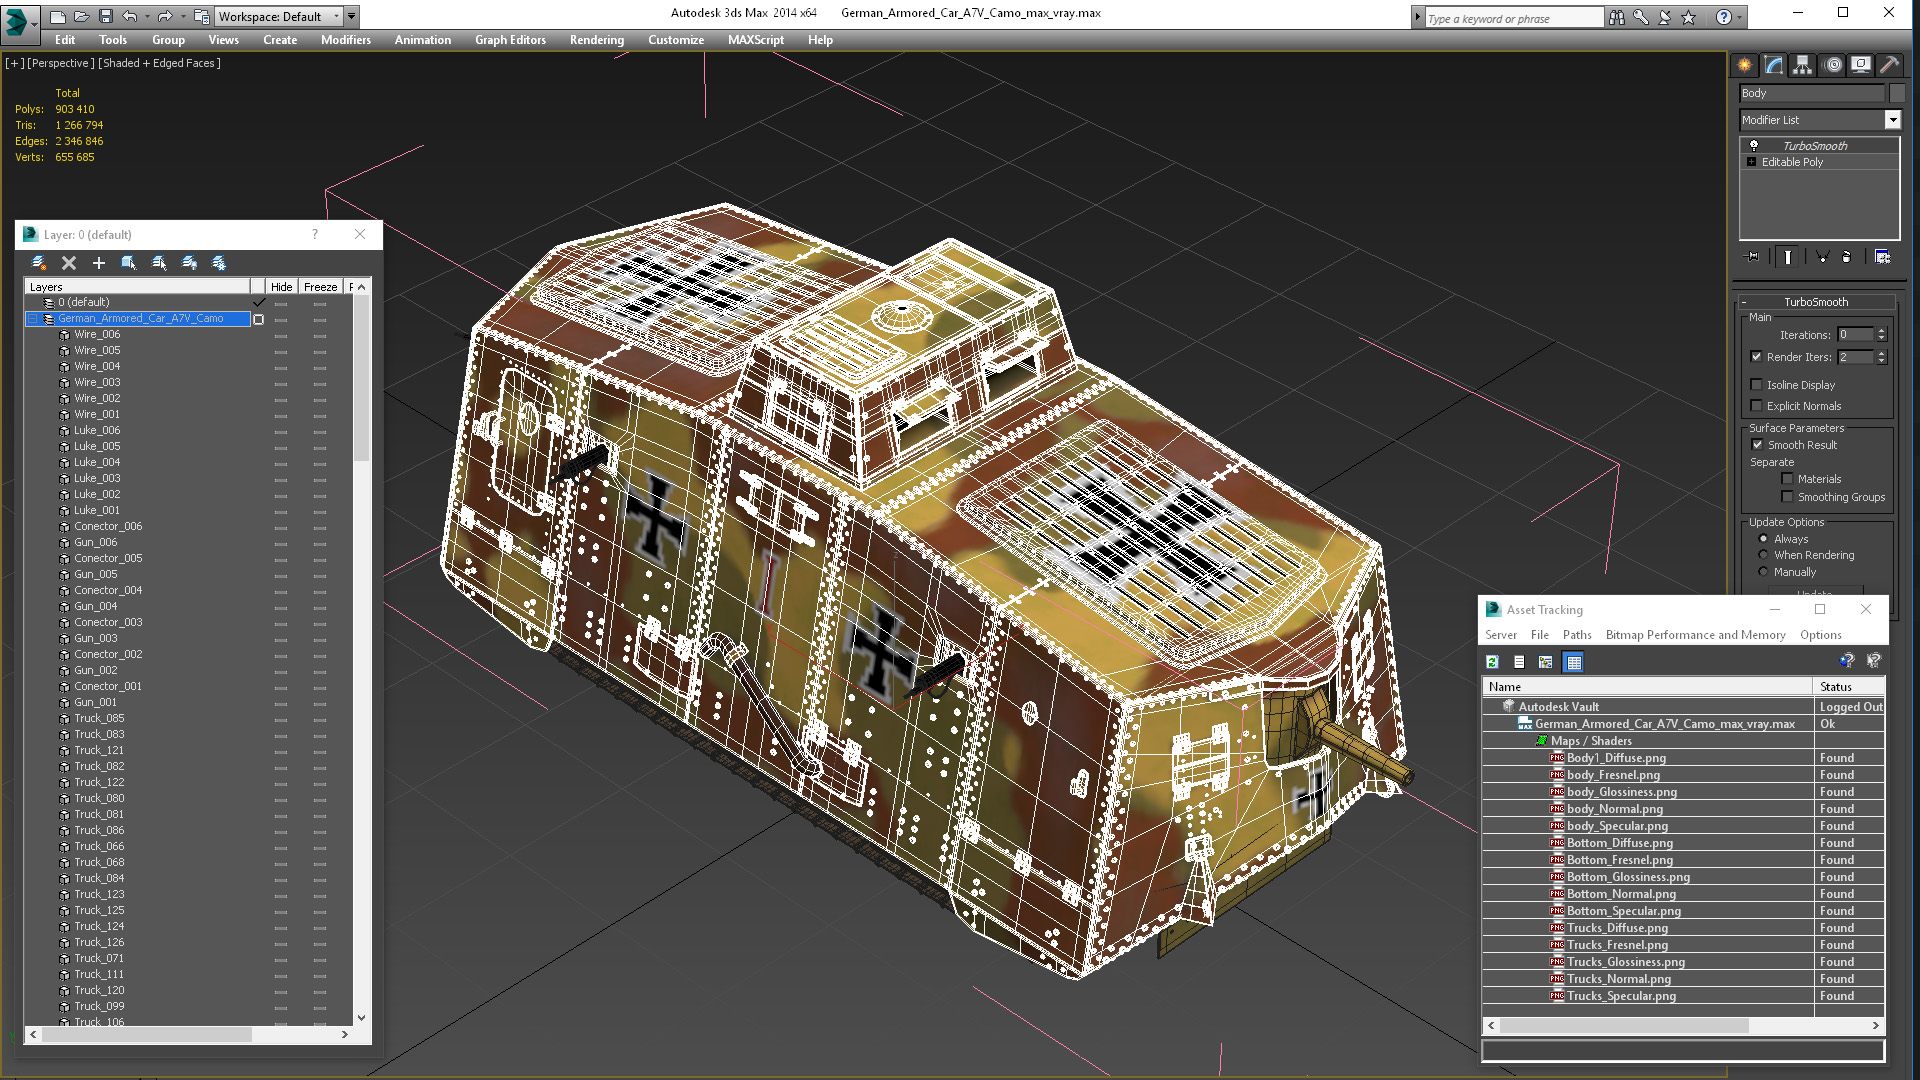Click the keyword search field

tap(1513, 18)
